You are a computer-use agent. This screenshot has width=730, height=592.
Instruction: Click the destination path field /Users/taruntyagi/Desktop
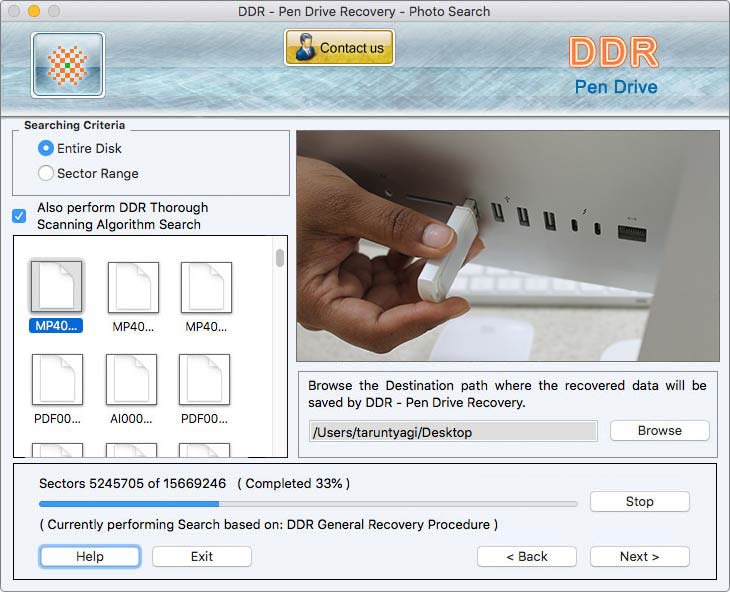click(453, 432)
